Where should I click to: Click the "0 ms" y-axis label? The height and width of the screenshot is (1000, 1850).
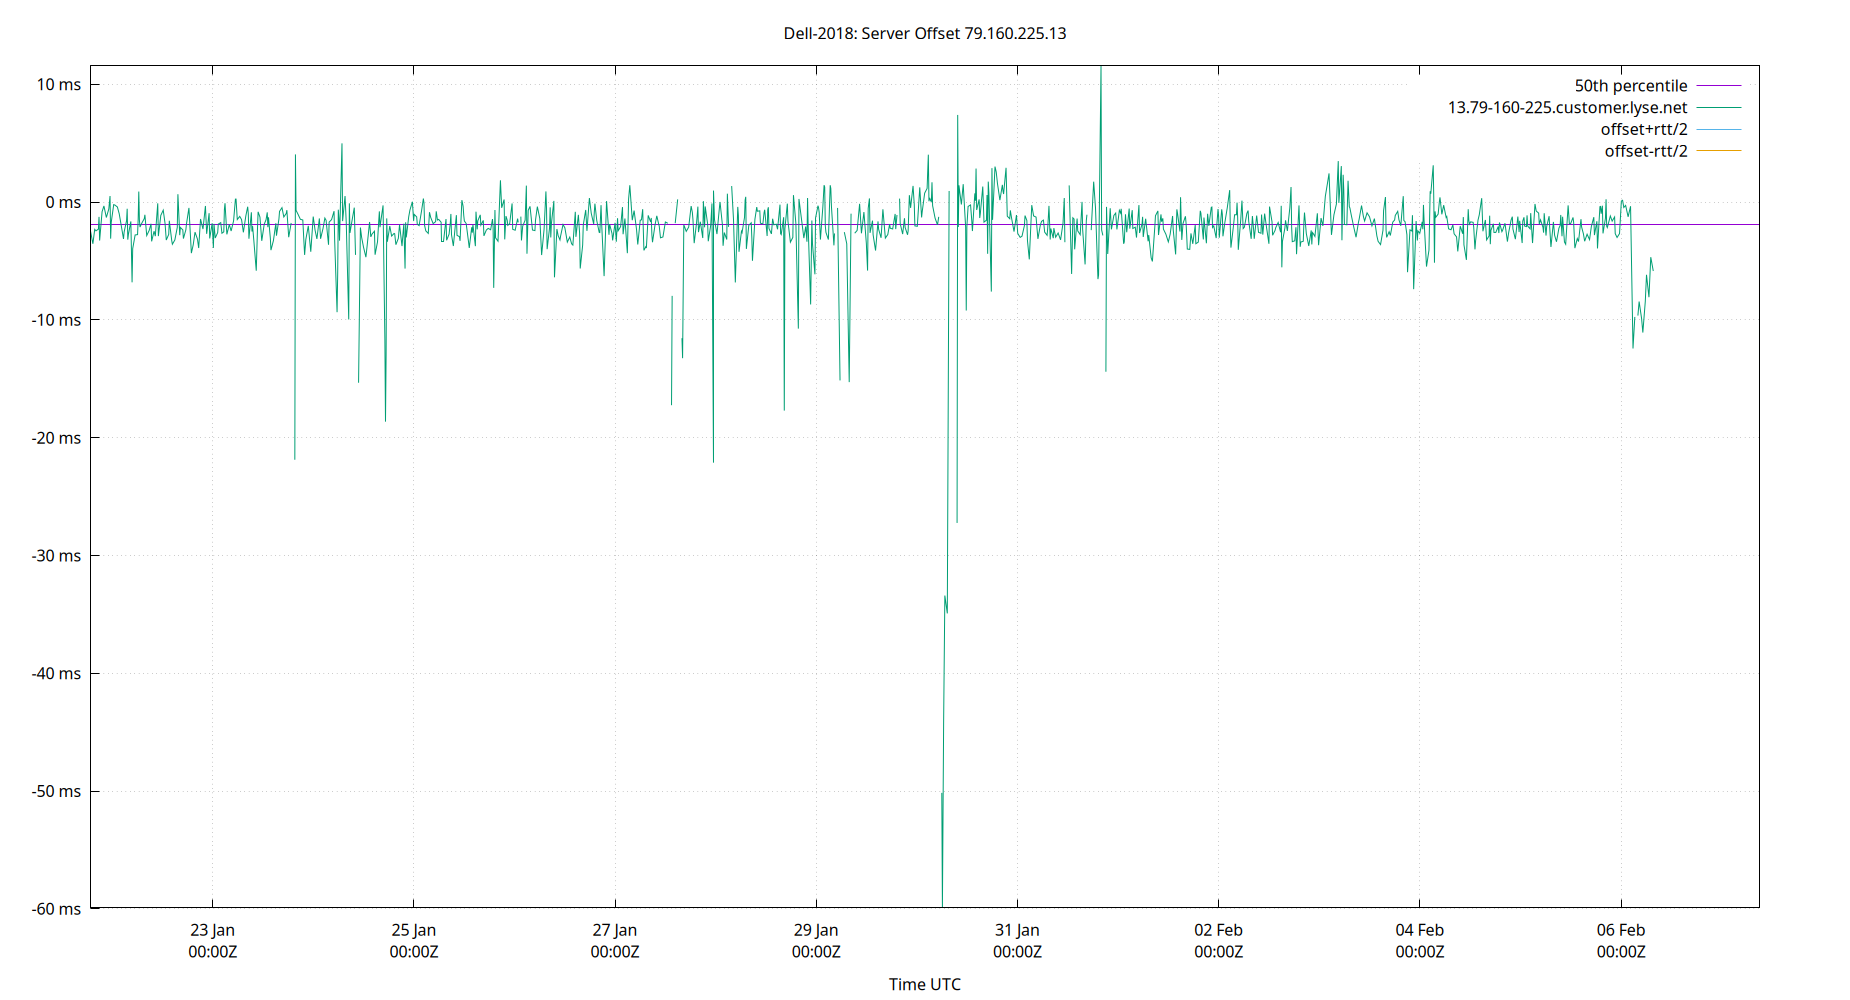coord(61,202)
